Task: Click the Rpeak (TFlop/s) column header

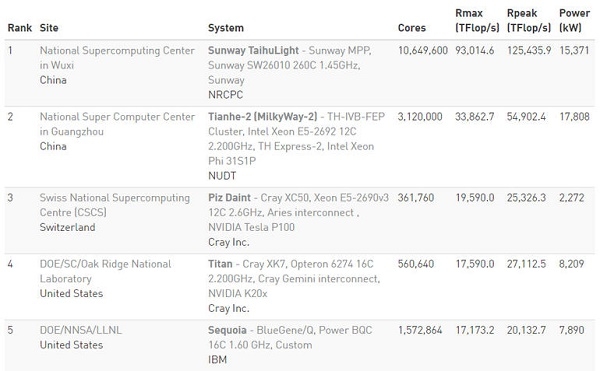Action: [x=529, y=20]
